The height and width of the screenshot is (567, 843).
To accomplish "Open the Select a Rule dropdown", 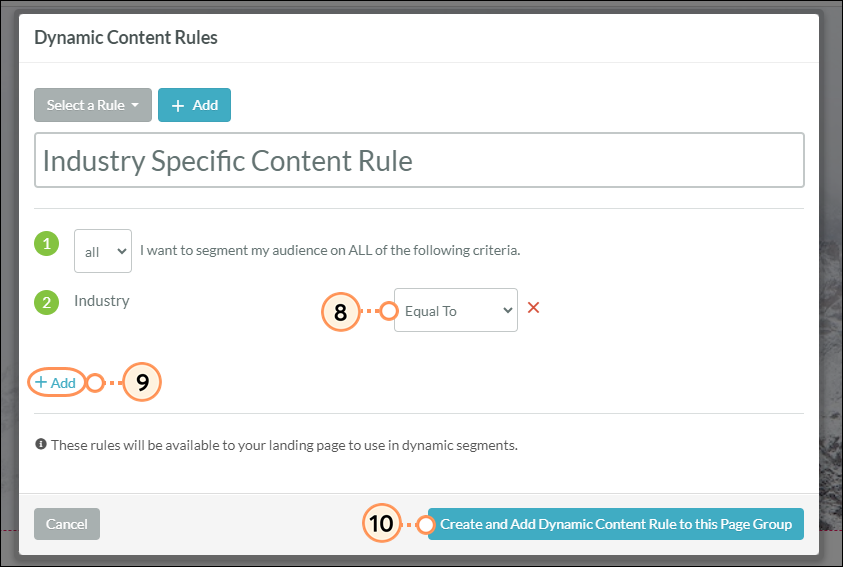I will click(92, 105).
